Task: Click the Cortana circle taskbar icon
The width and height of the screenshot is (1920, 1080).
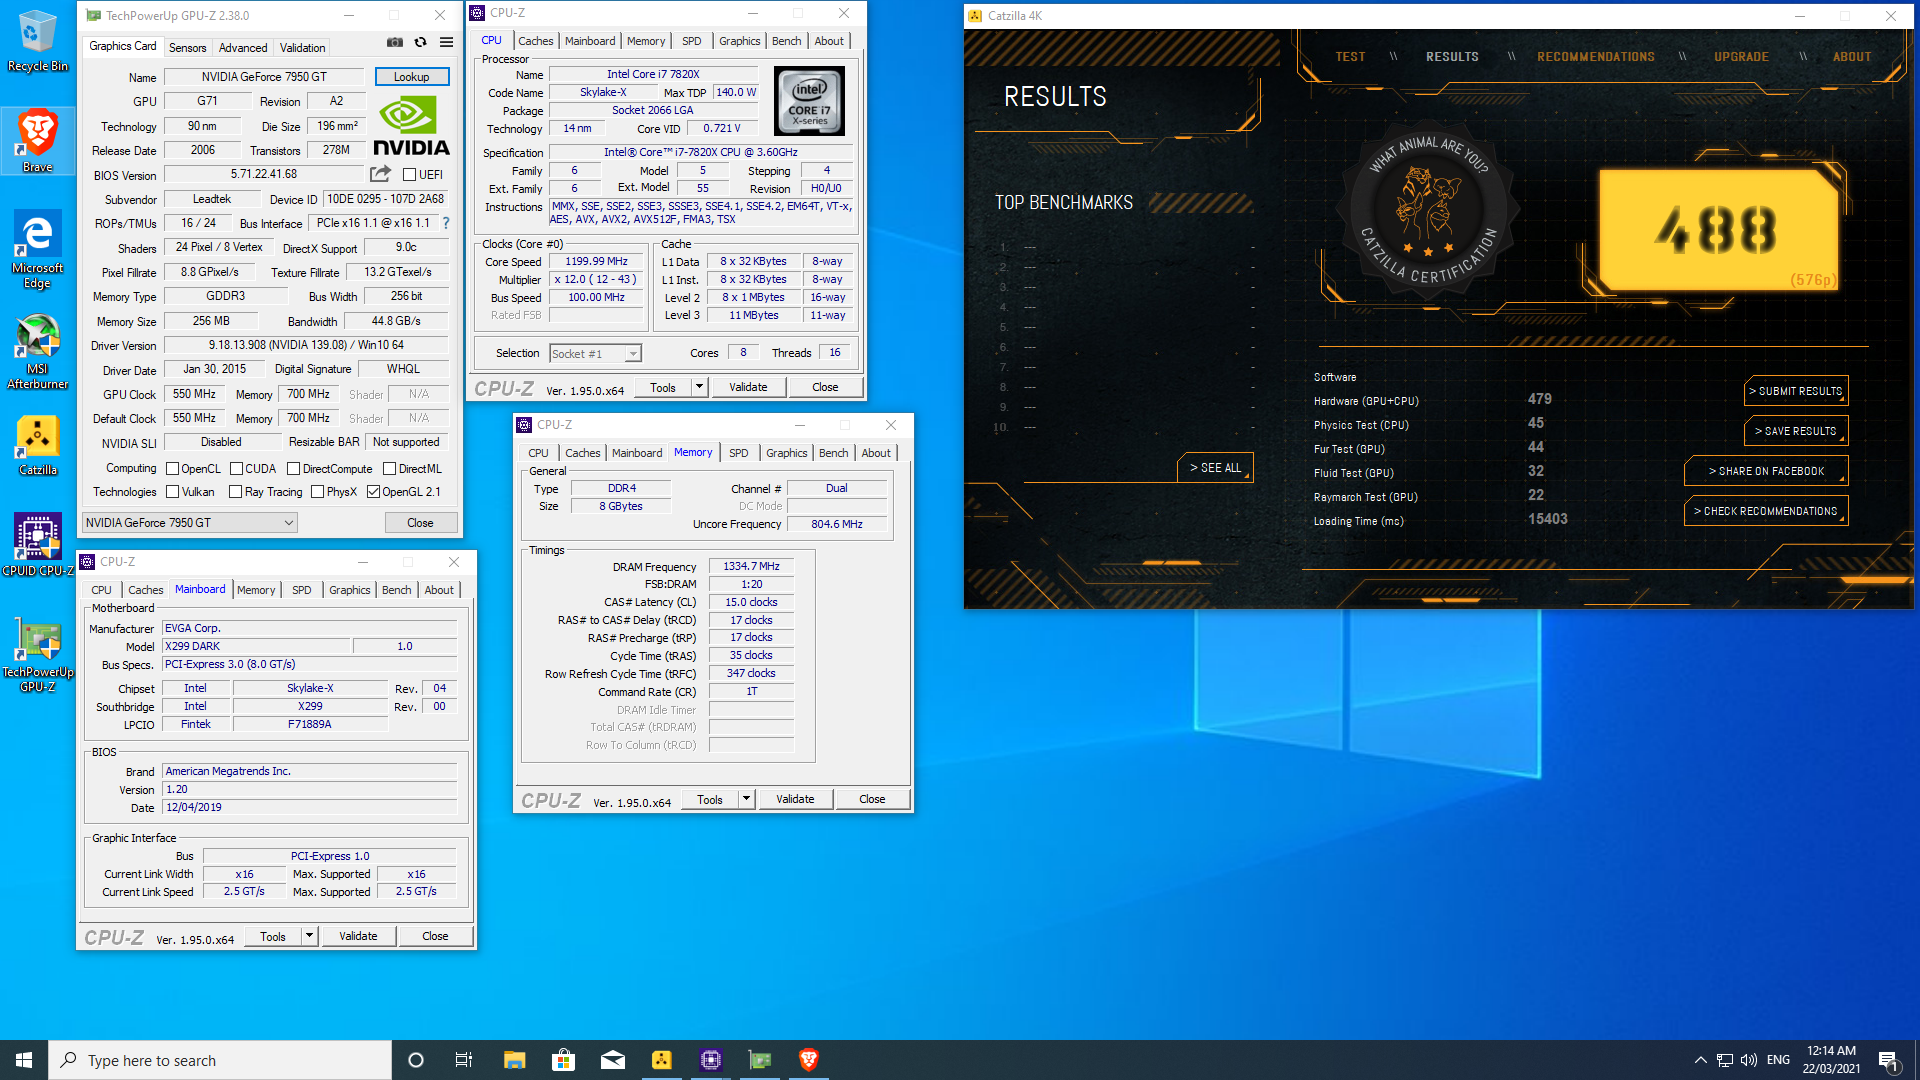Action: point(416,1060)
